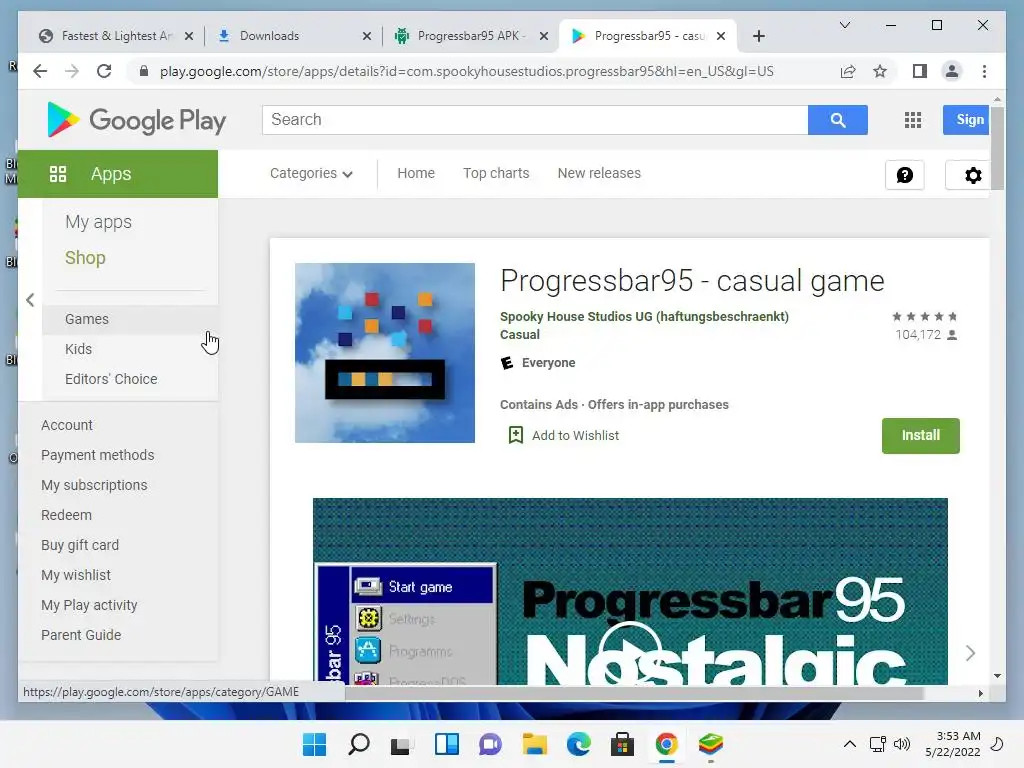Open a new tab with the plus button
This screenshot has width=1024, height=768.
click(x=758, y=36)
